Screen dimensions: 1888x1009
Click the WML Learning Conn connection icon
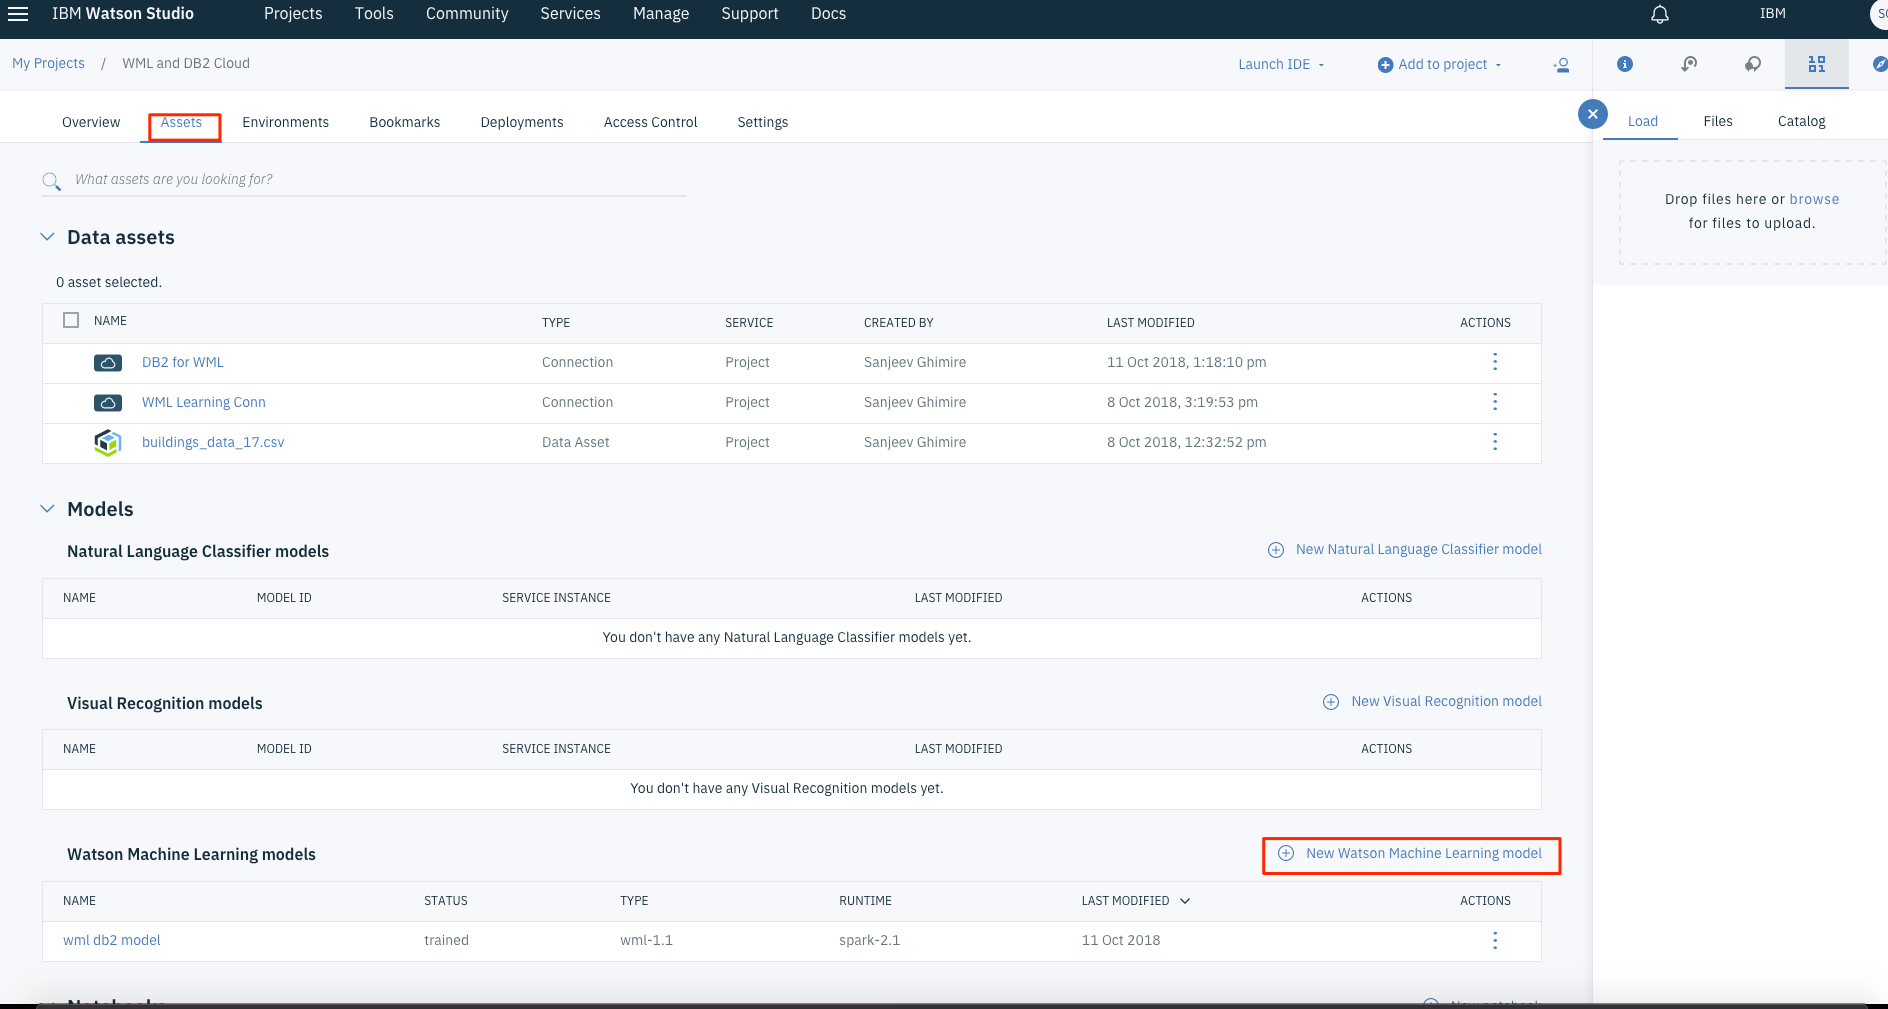(108, 403)
